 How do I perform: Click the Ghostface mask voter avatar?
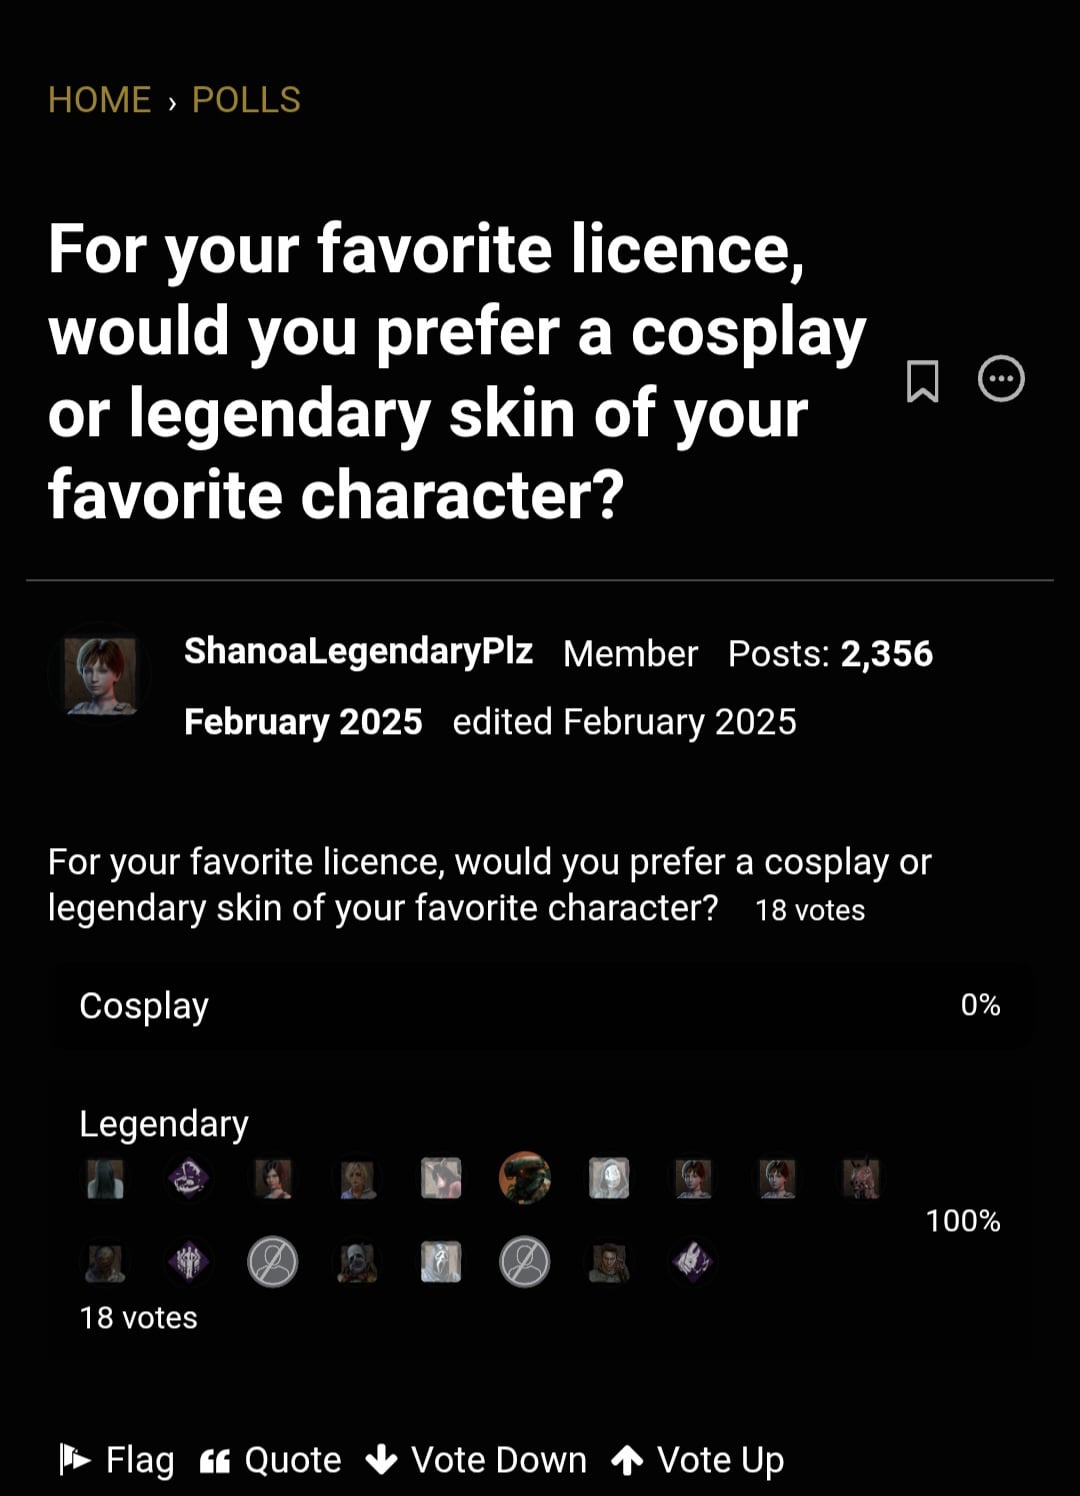[x=441, y=1262]
